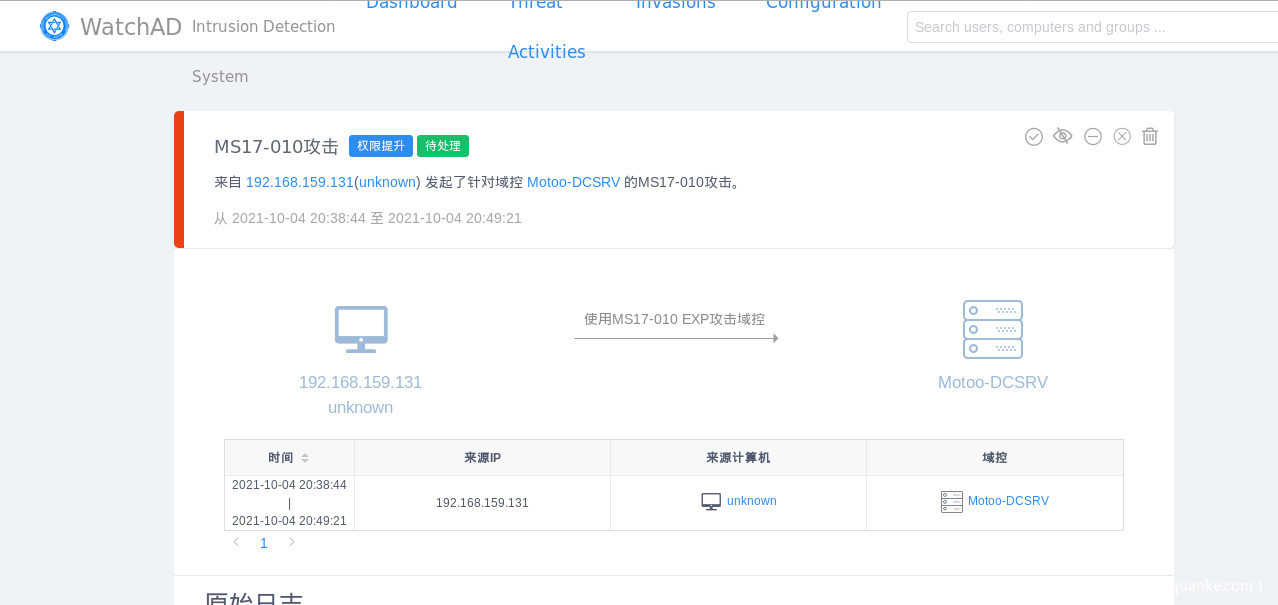
Task: Click the large Motoo-DCSRV server icon
Action: 992,329
